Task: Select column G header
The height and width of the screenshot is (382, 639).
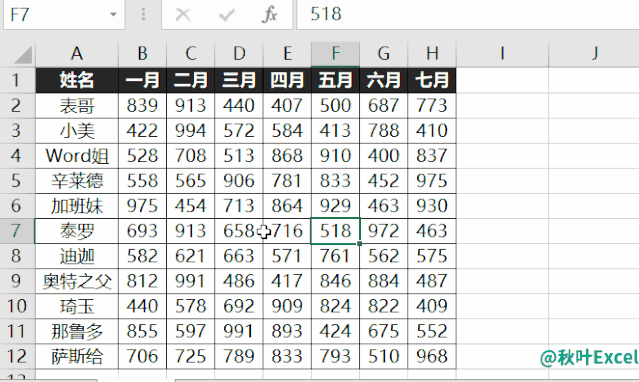Action: pos(383,54)
